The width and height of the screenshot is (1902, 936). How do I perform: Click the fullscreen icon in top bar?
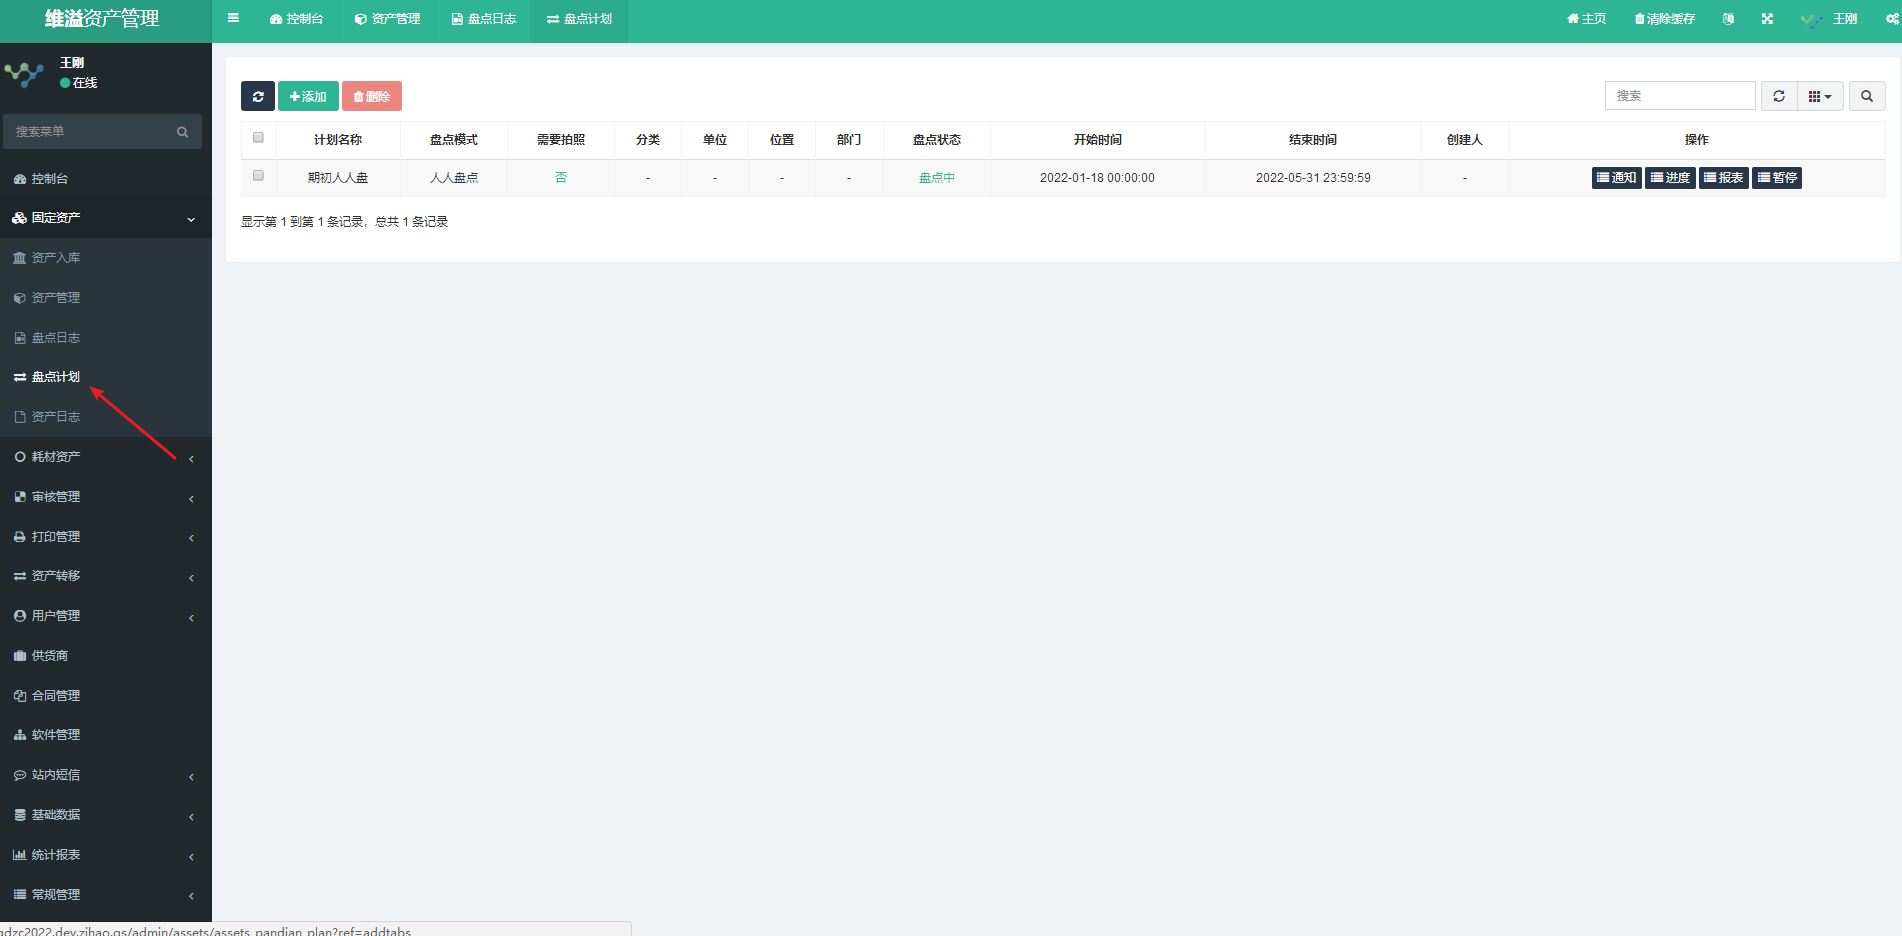pos(1767,19)
